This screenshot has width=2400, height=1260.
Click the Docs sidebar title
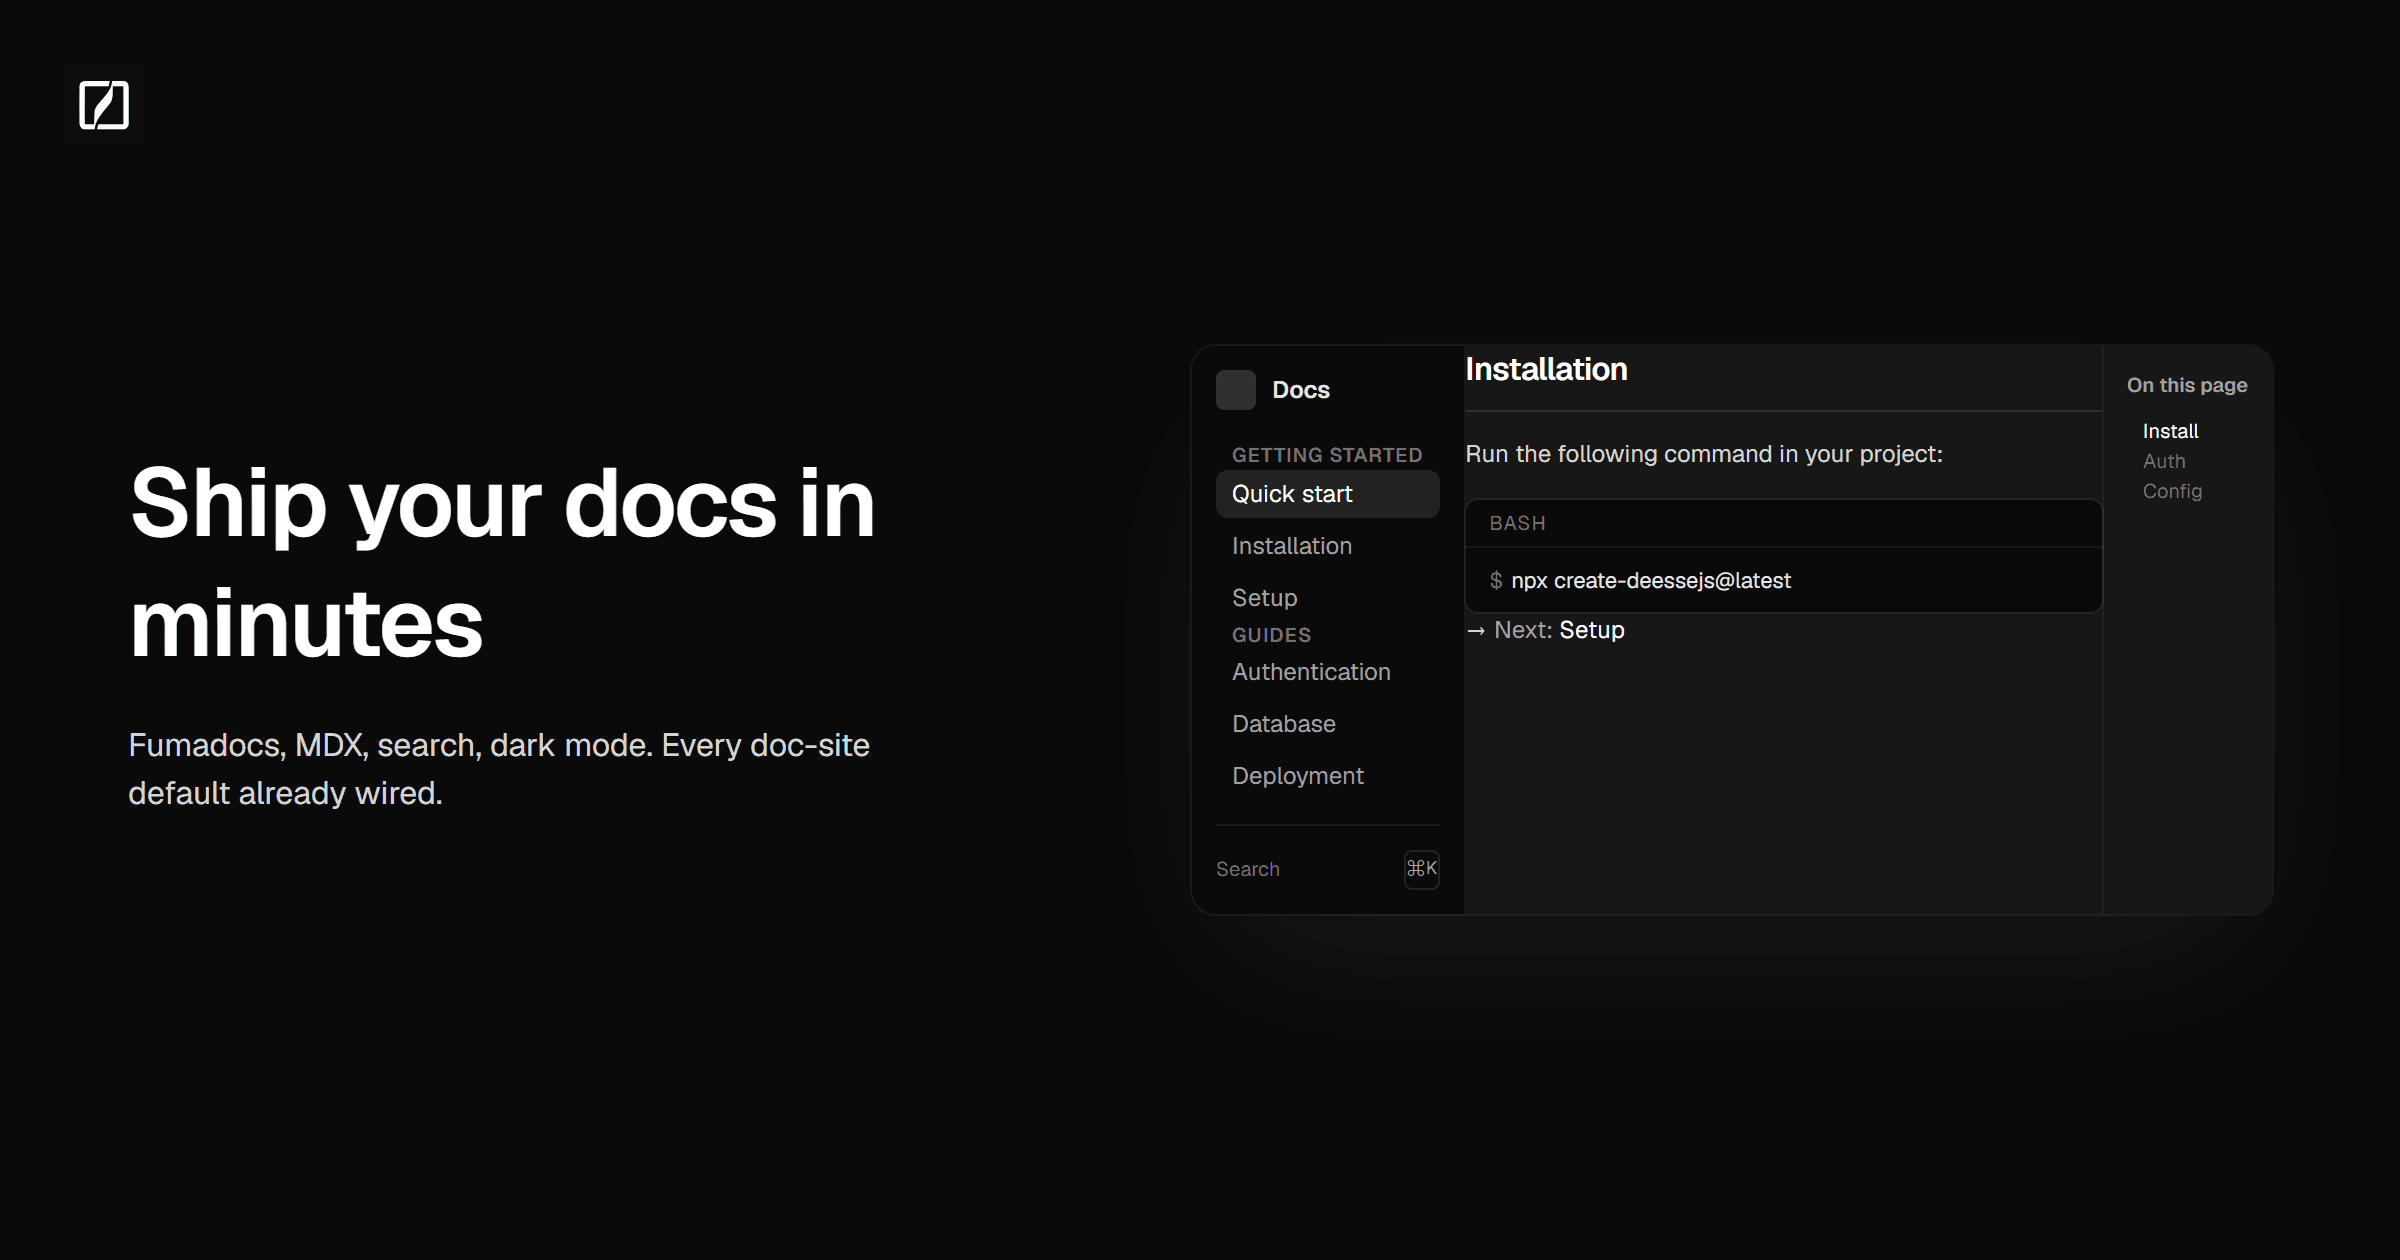1301,390
